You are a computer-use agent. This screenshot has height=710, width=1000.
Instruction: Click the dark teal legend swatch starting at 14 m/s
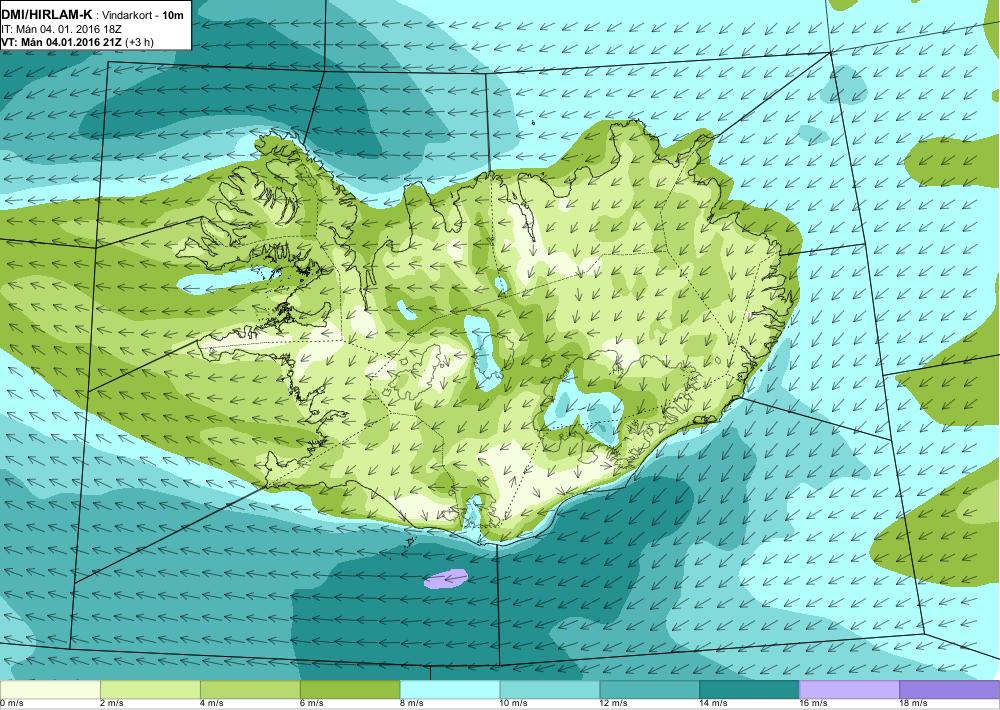click(x=749, y=690)
